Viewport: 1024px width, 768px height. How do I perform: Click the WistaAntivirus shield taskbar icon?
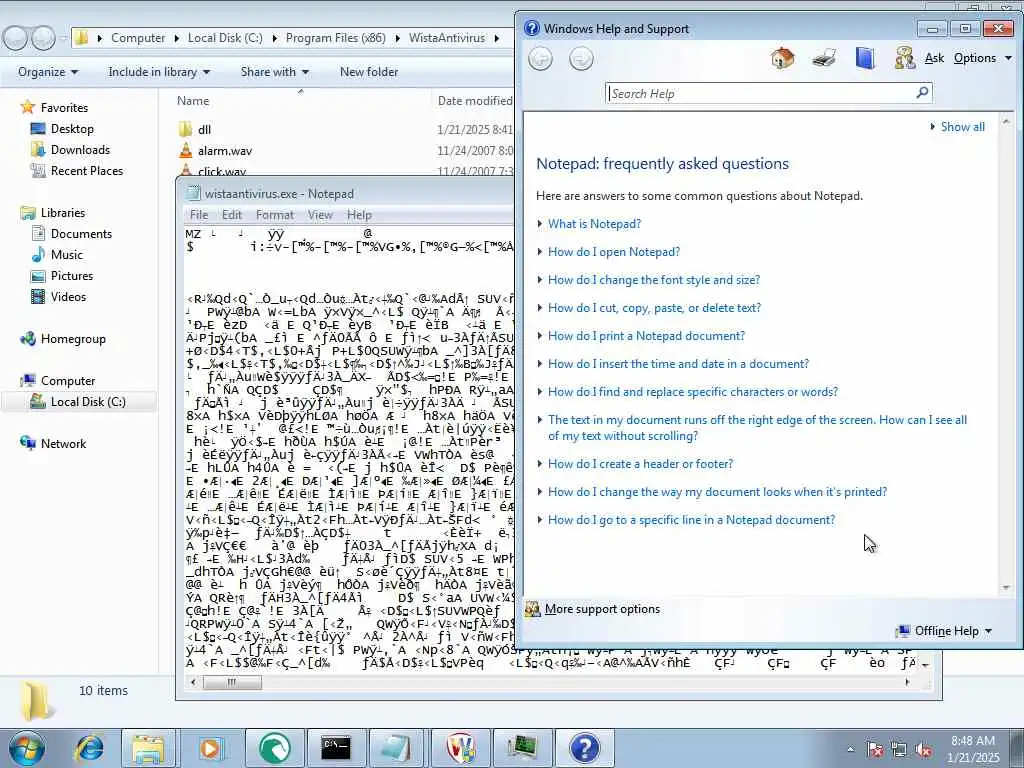(x=460, y=748)
